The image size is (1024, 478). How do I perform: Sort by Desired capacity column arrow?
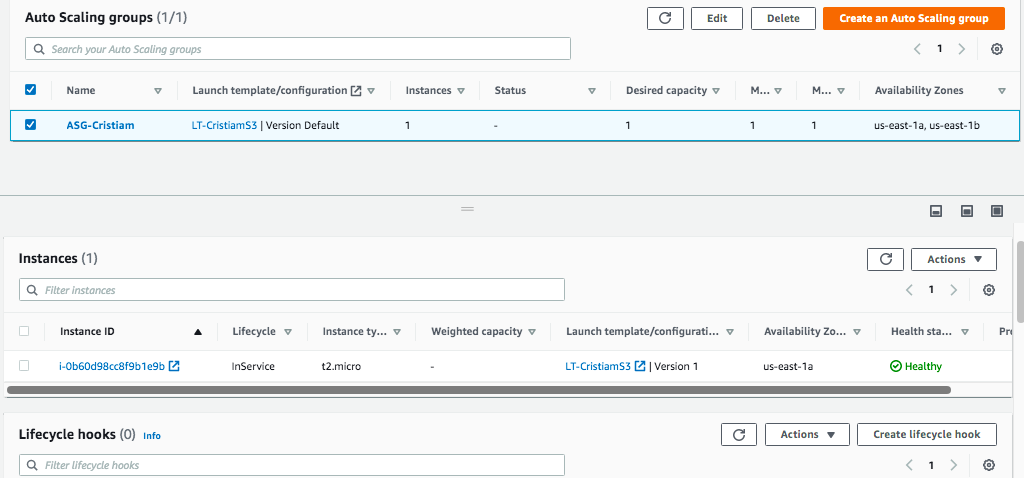click(716, 91)
